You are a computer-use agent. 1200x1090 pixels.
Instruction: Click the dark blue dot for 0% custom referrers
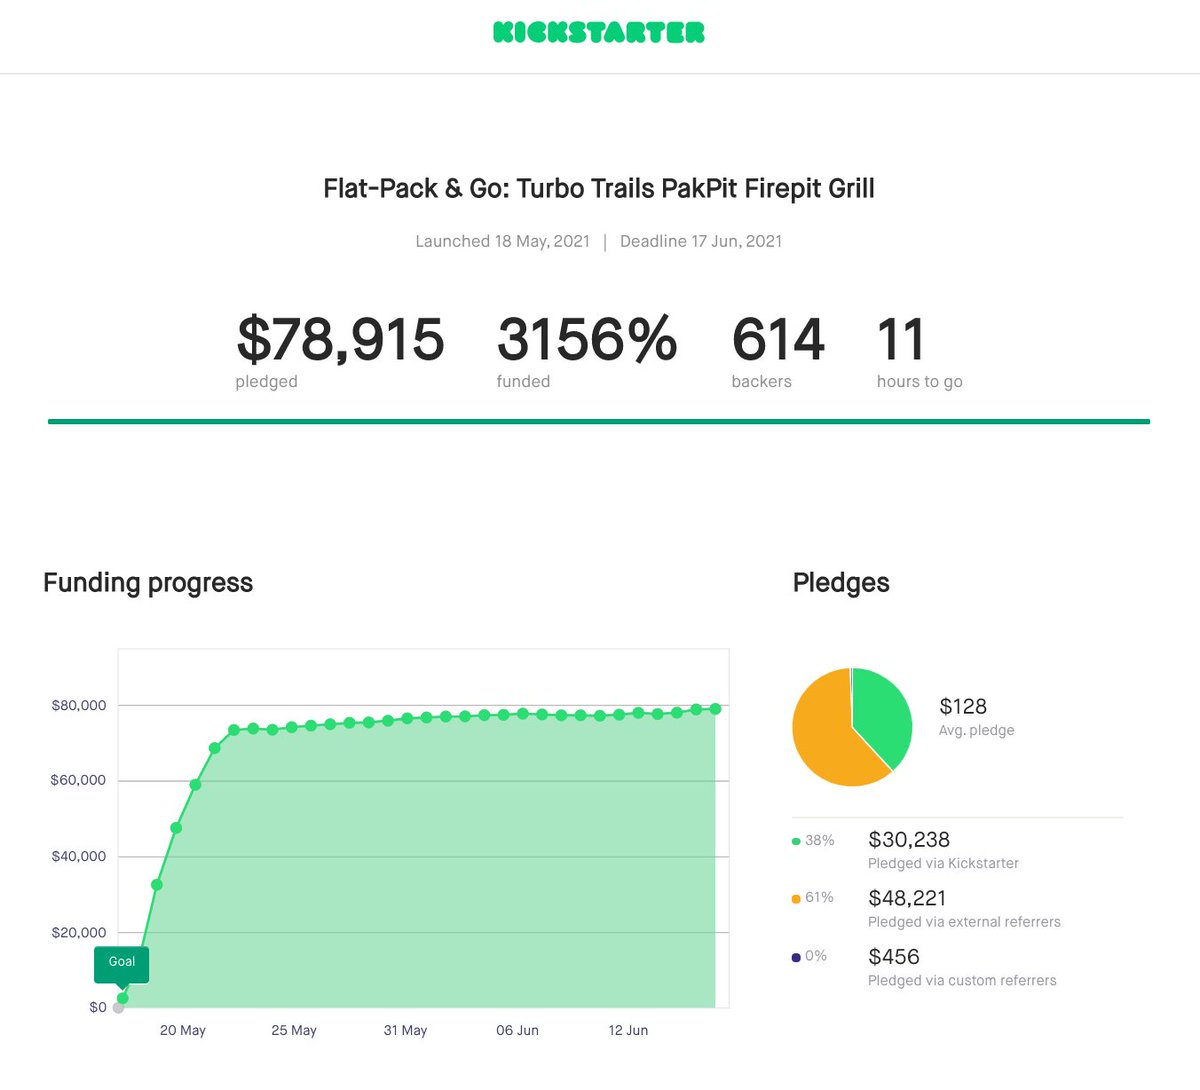coord(796,957)
